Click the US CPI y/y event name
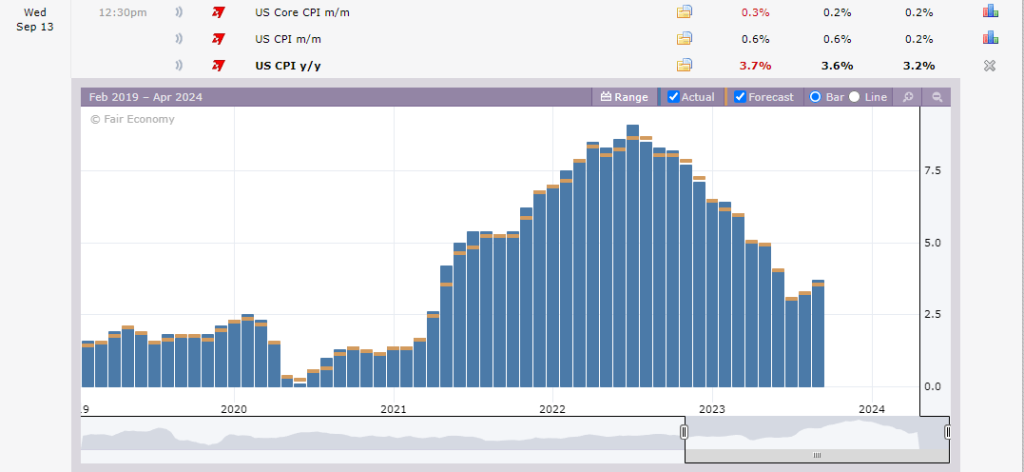 point(287,66)
